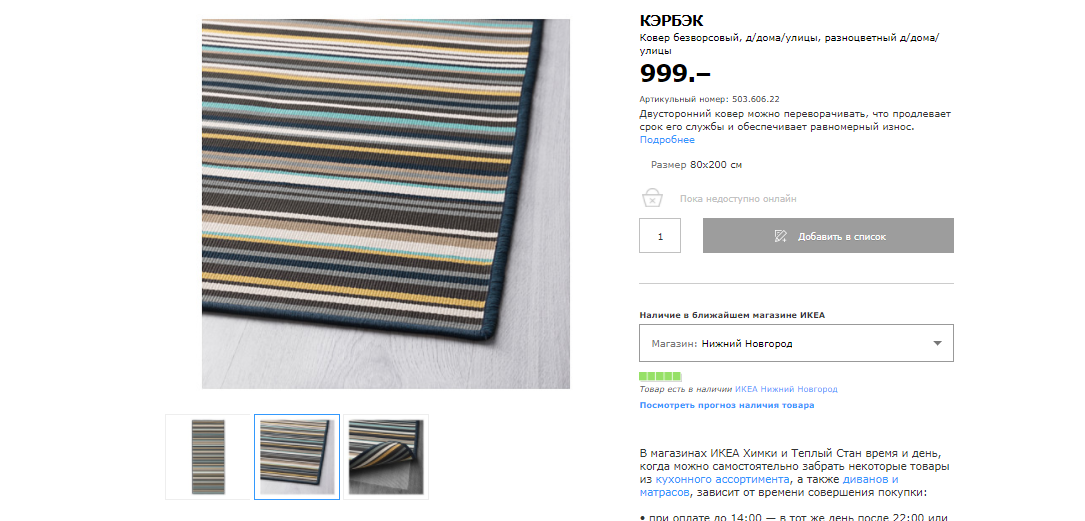Click the main striped rug product image
Viewport: 1085px width, 521px height.
(x=386, y=203)
